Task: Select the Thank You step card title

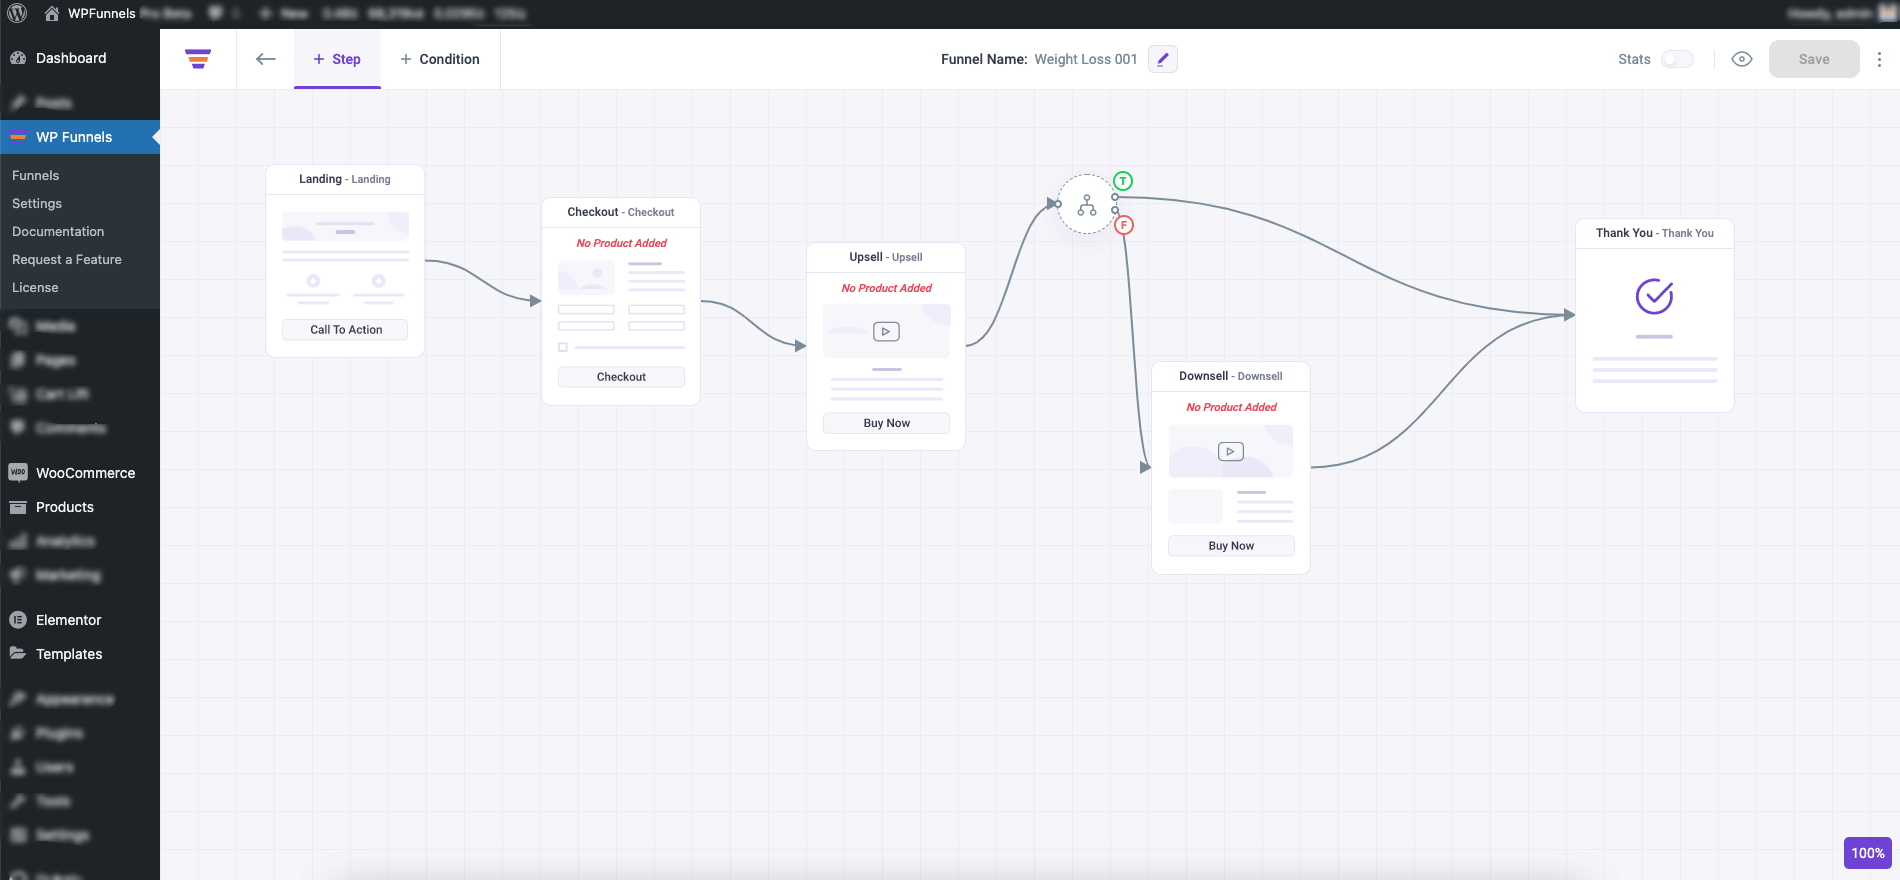Action: point(1654,233)
